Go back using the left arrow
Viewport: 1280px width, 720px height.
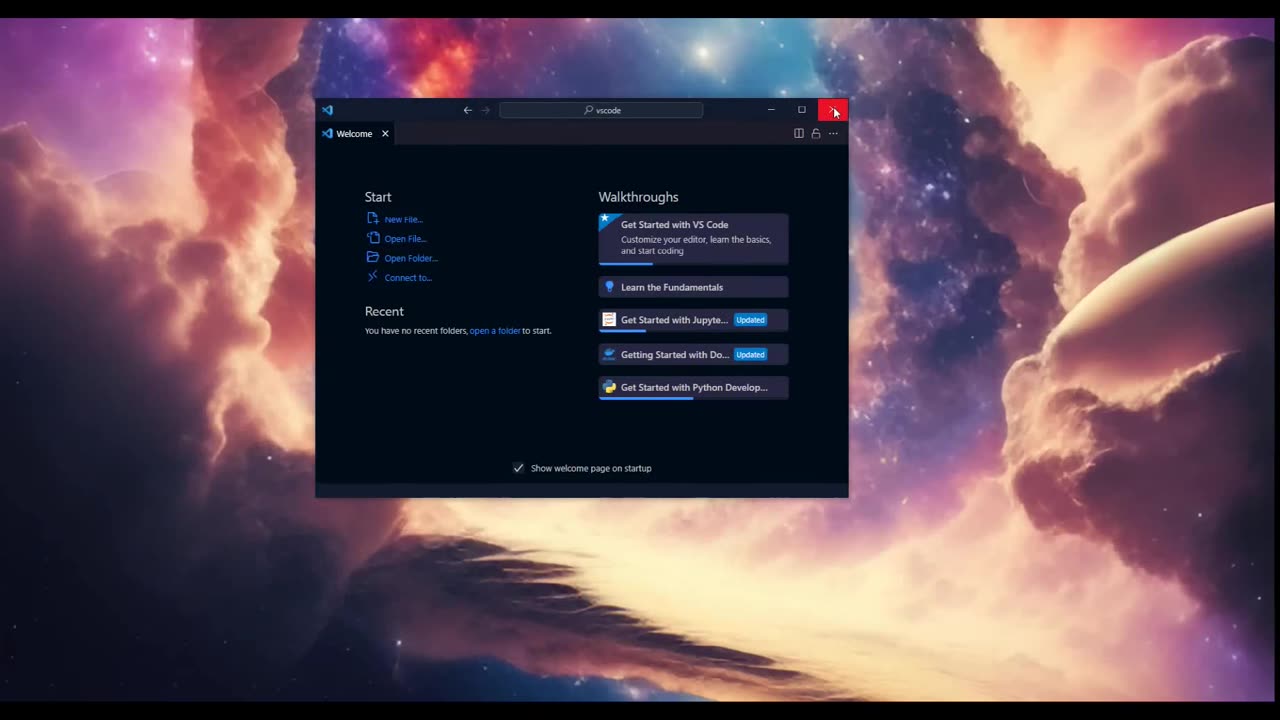pyautogui.click(x=467, y=110)
